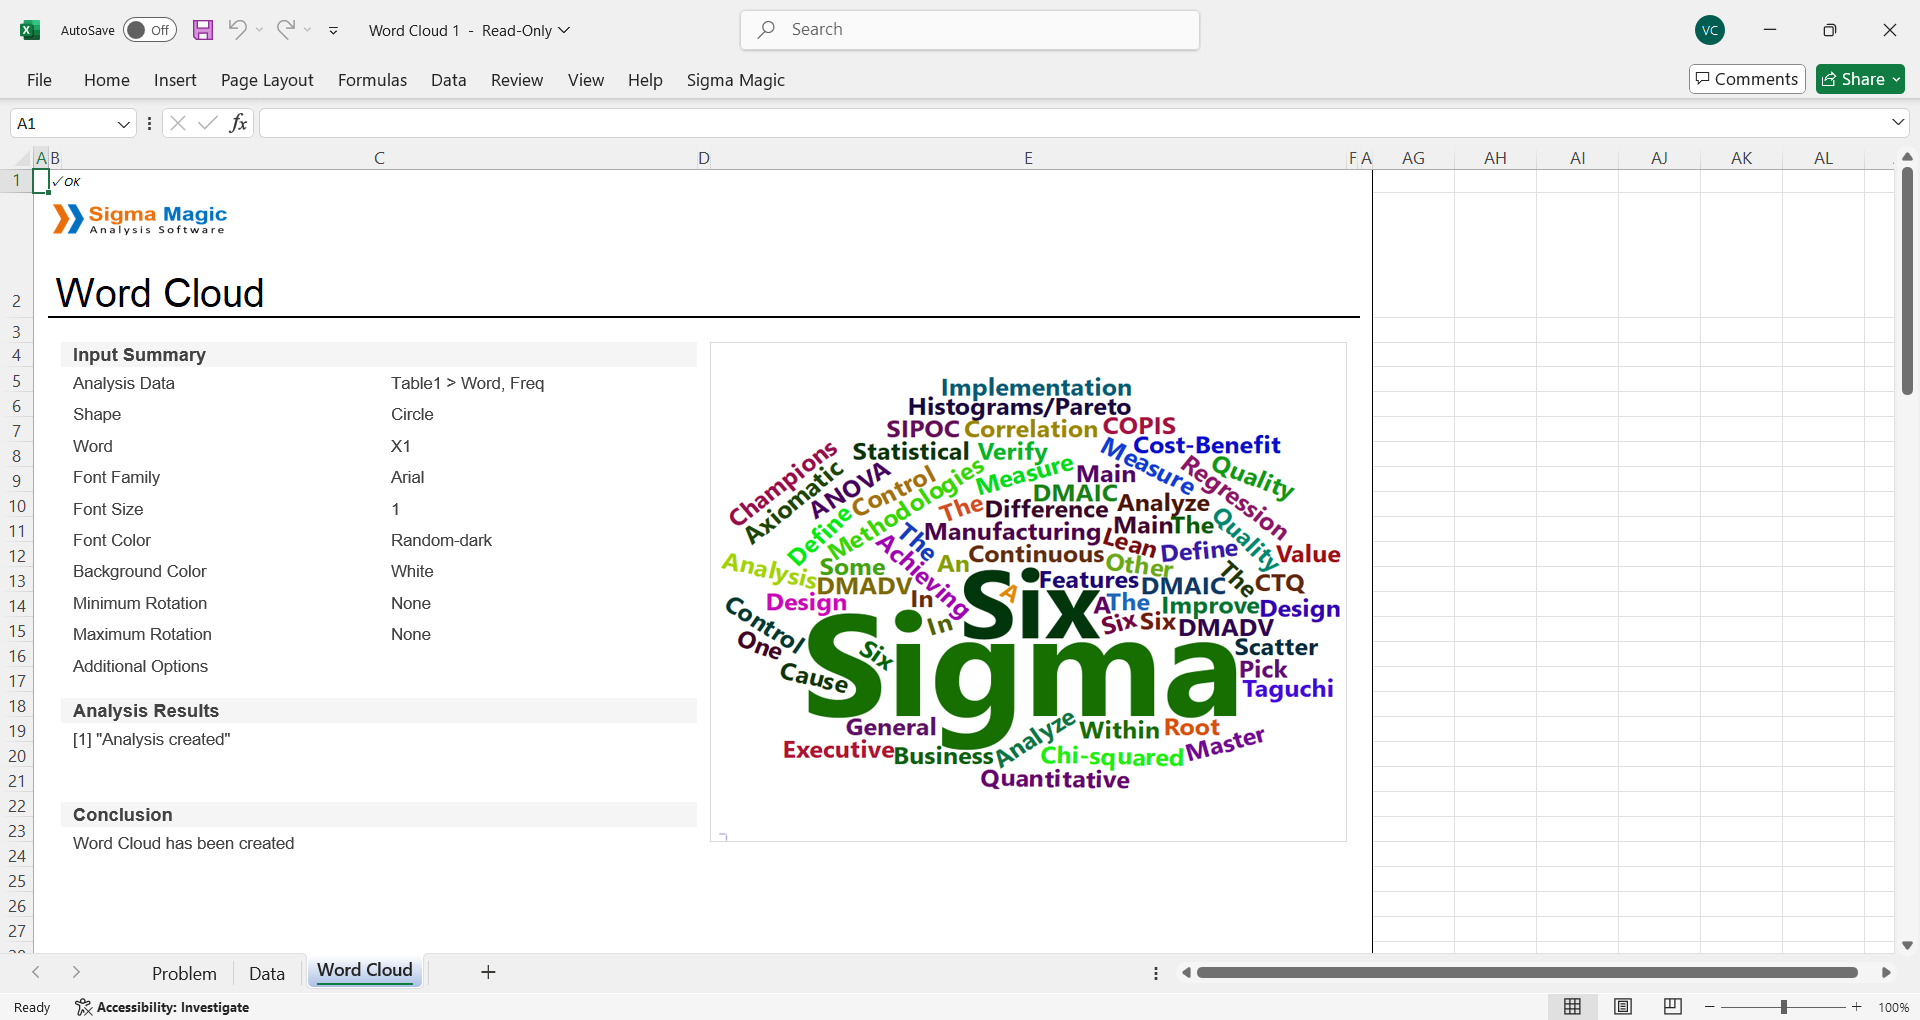Click Accessibility: Investigate in status bar
The image size is (1920, 1020).
[162, 1007]
